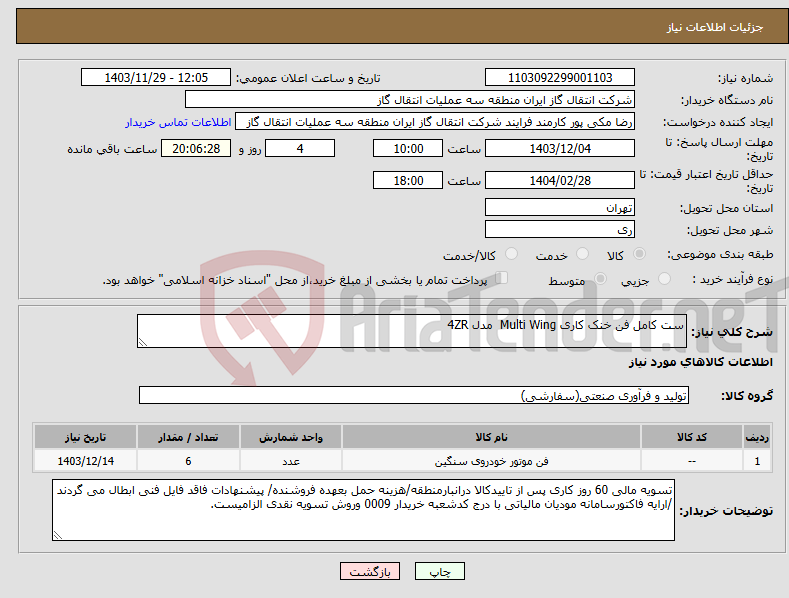
Task: Select the خدمت radio button
Action: 582,254
